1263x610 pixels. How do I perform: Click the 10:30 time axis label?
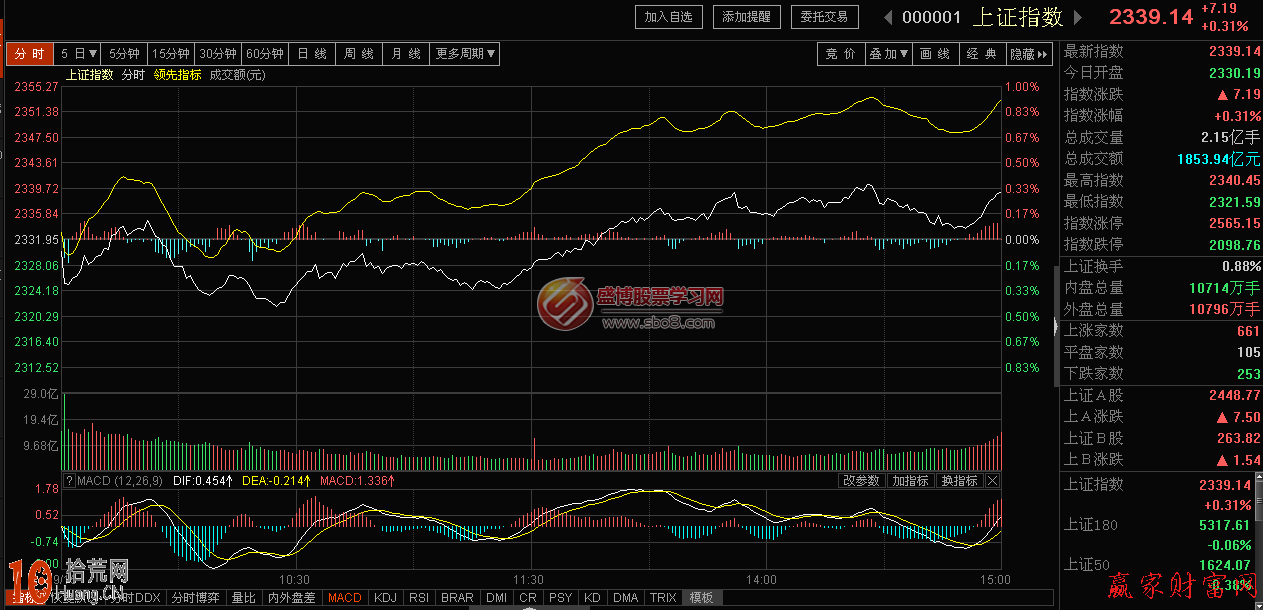[295, 579]
